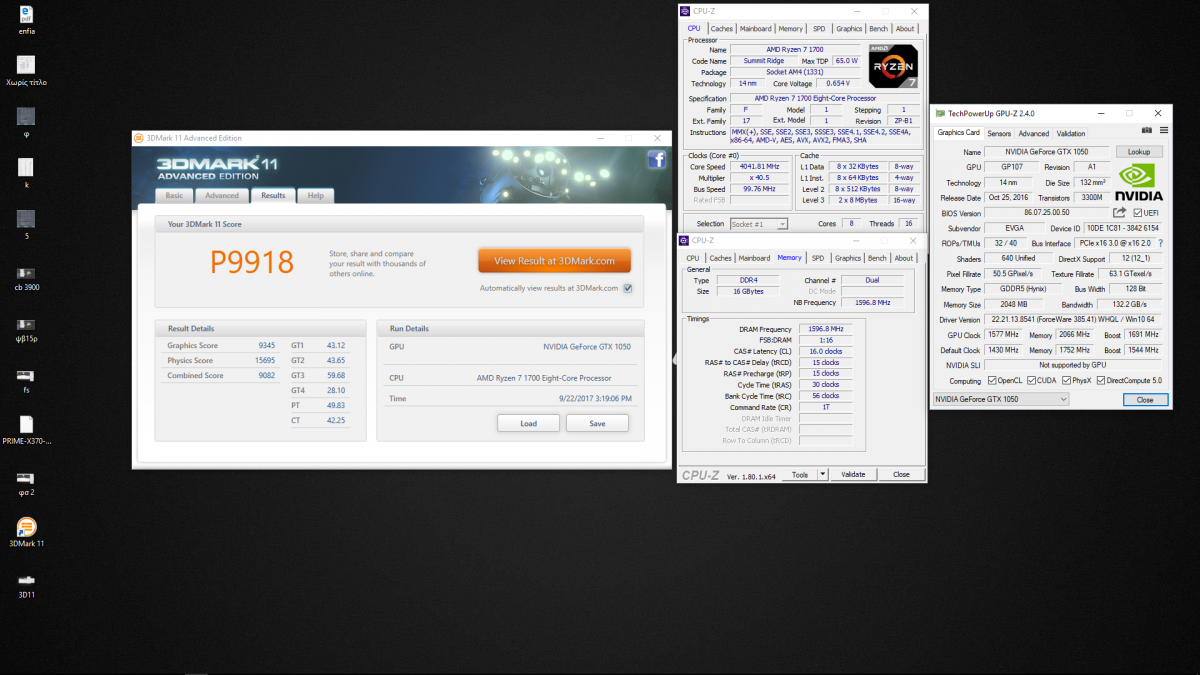Image resolution: width=1200 pixels, height=675 pixels.
Task: Launch the 3DMark 11 desktop shortcut
Action: pos(27,533)
